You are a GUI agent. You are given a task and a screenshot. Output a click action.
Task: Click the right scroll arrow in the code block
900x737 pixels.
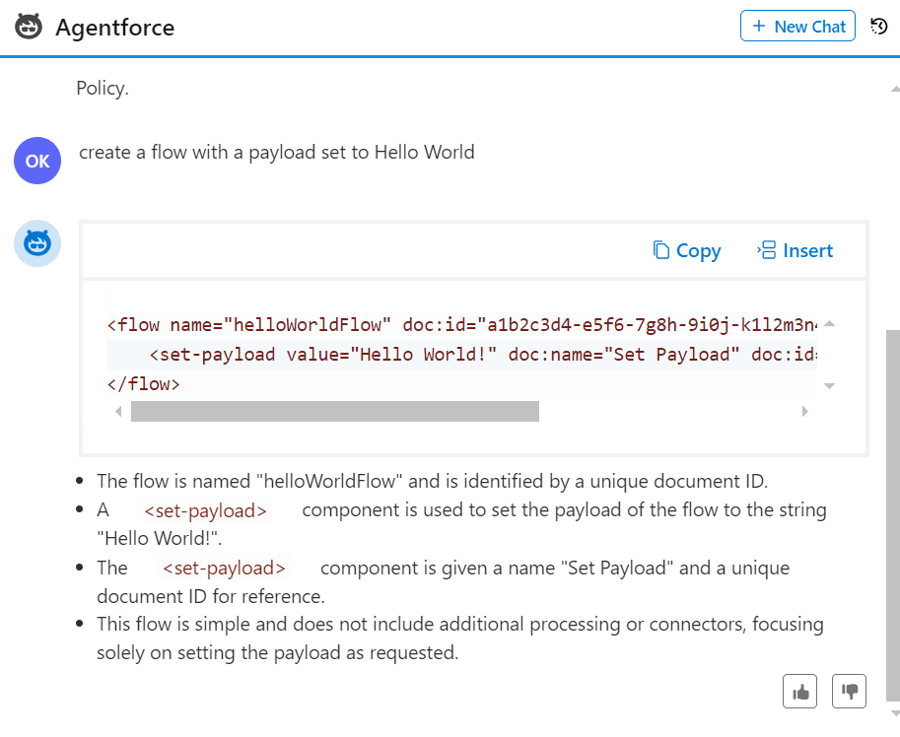pyautogui.click(x=805, y=410)
